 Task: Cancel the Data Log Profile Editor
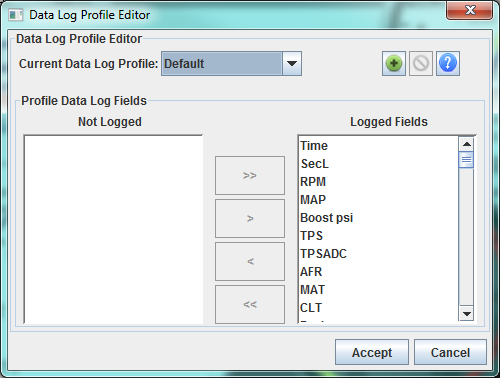pyautogui.click(x=450, y=352)
